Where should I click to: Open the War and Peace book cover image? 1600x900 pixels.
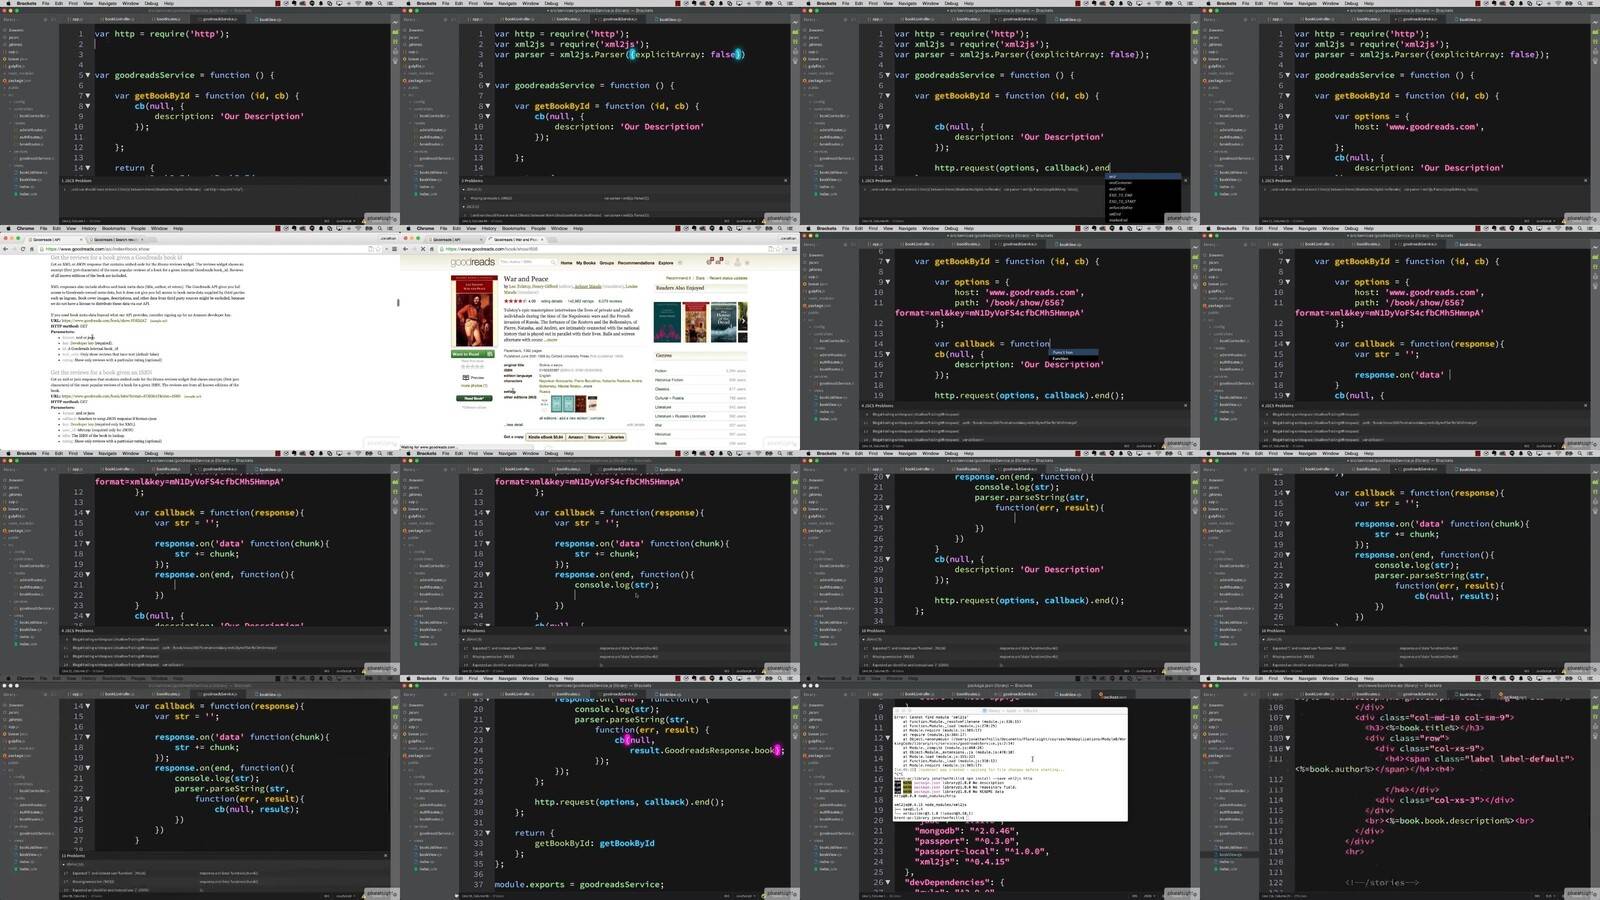tap(474, 312)
